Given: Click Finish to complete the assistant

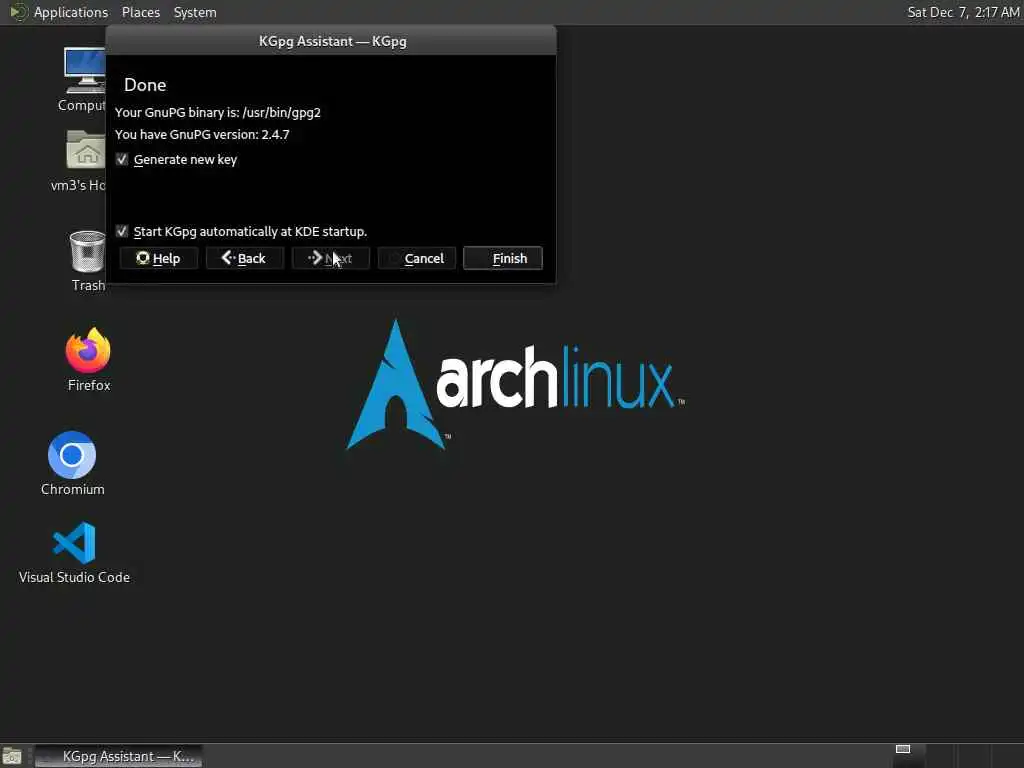Looking at the screenshot, I should [503, 258].
